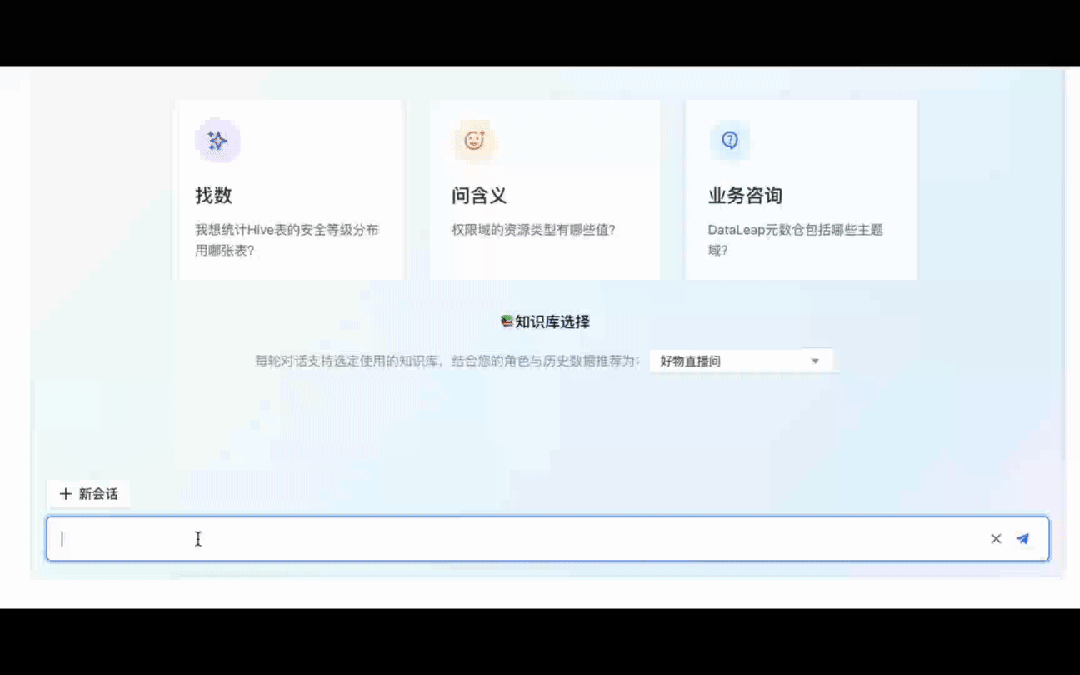Click sample question DataLeap元数仓包括哪些主题域
Viewport: 1080px width, 675px height.
(796, 240)
